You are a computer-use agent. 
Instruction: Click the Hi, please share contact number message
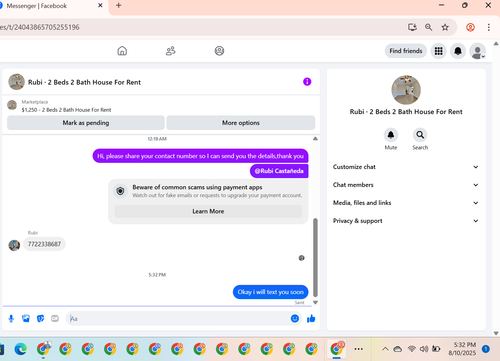pyautogui.click(x=200, y=156)
